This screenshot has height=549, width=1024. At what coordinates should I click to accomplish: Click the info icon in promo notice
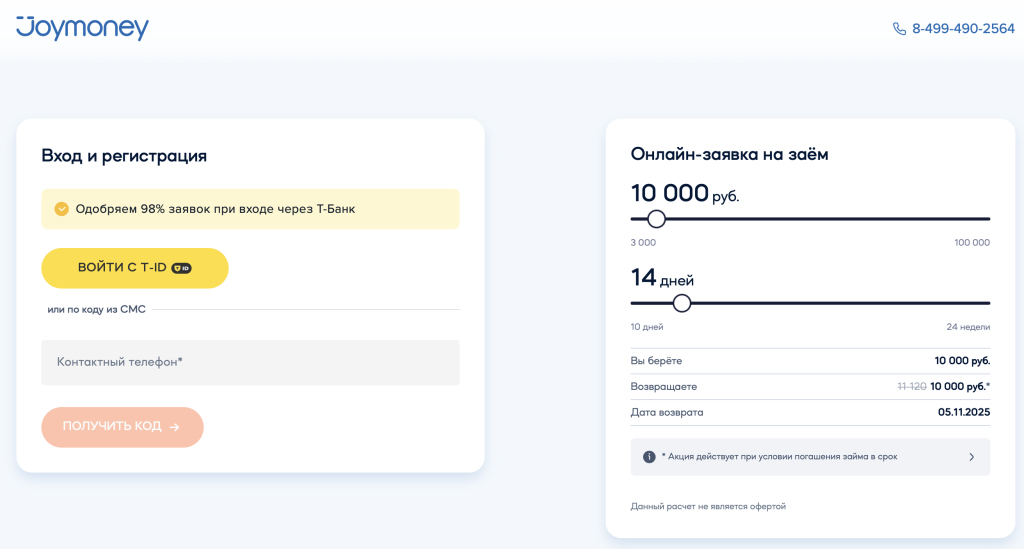[x=649, y=457]
